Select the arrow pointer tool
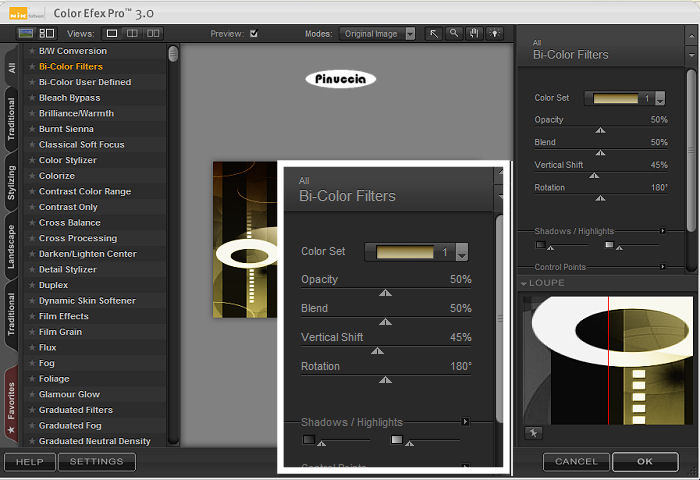Viewport: 700px width, 480px height. (433, 33)
